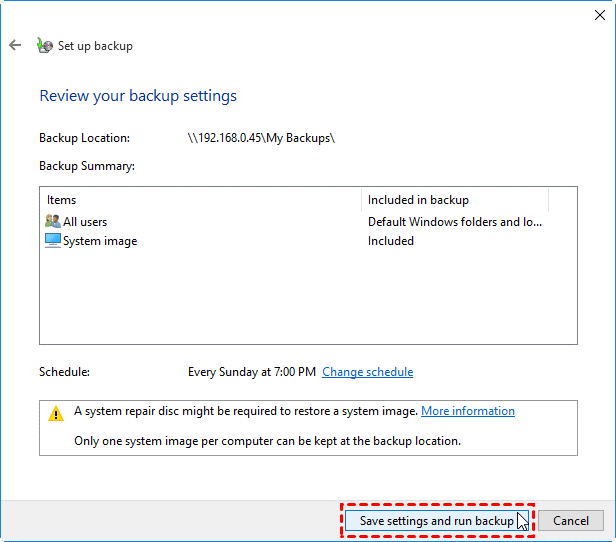Click the Included status for System image
The image size is (616, 542).
coord(391,241)
